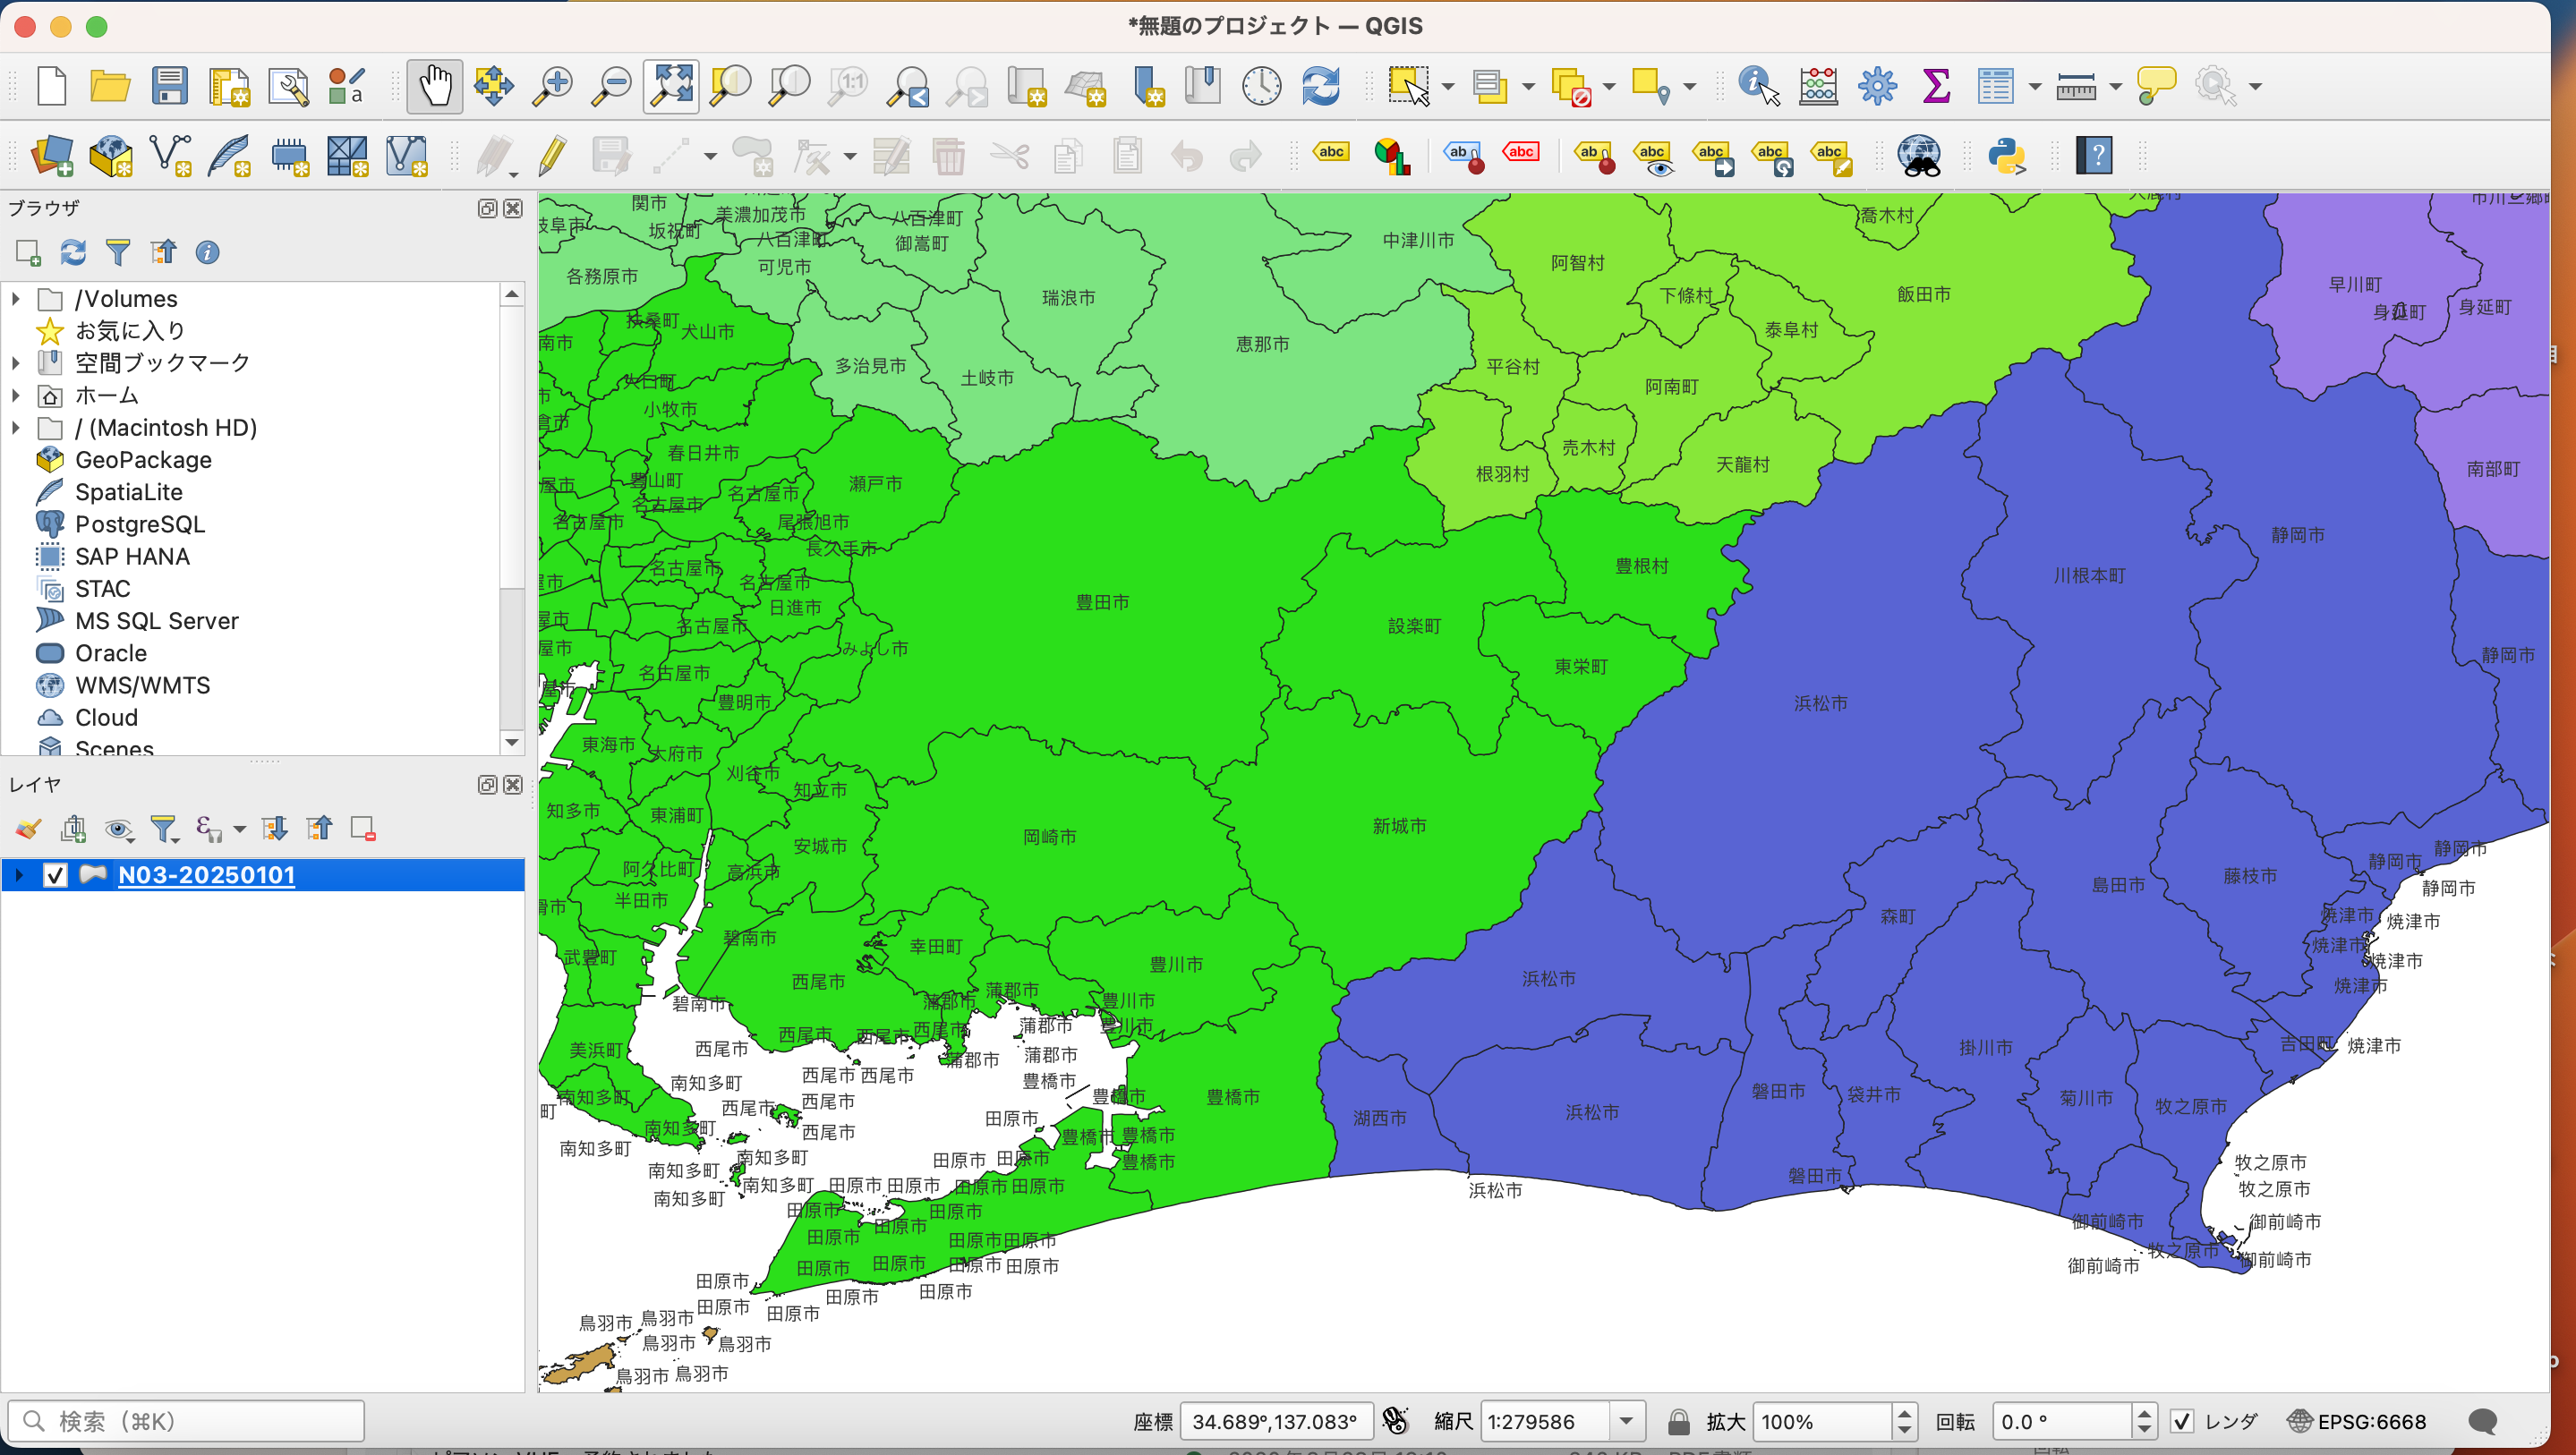
Task: Expand the N03-20250101 layer tree arrow
Action: point(18,875)
